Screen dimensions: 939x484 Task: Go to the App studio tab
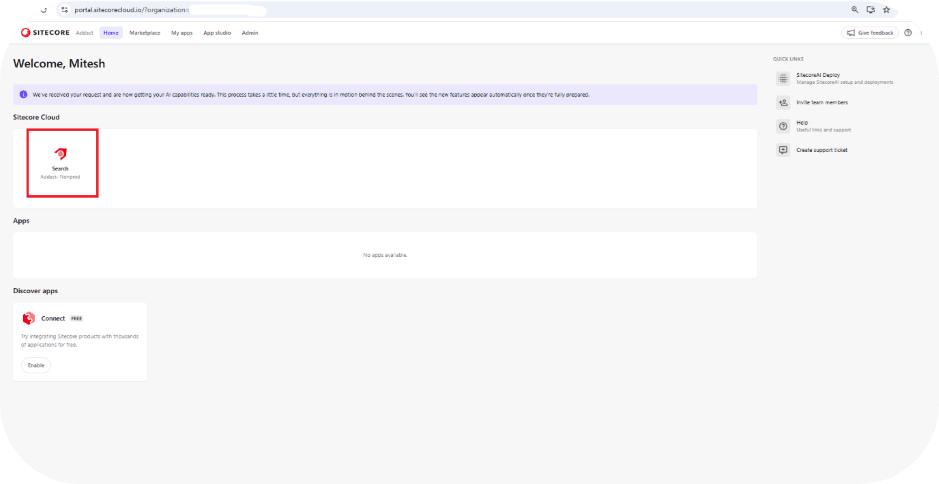(217, 33)
